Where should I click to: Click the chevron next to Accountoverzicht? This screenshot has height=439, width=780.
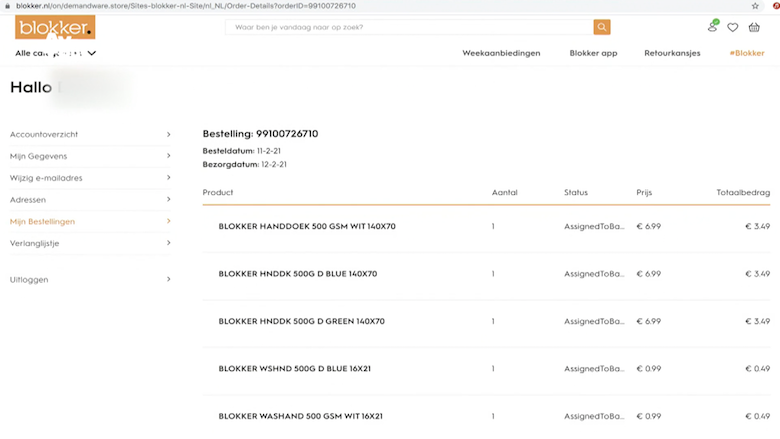(168, 134)
